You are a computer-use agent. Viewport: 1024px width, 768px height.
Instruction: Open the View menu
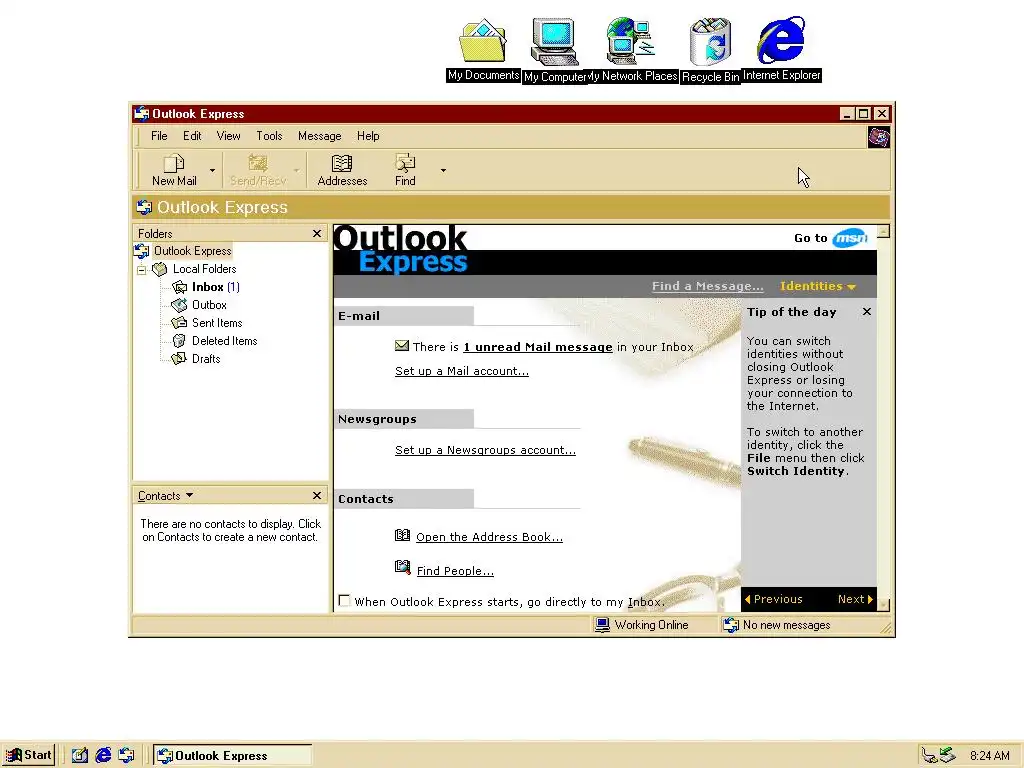(x=229, y=136)
